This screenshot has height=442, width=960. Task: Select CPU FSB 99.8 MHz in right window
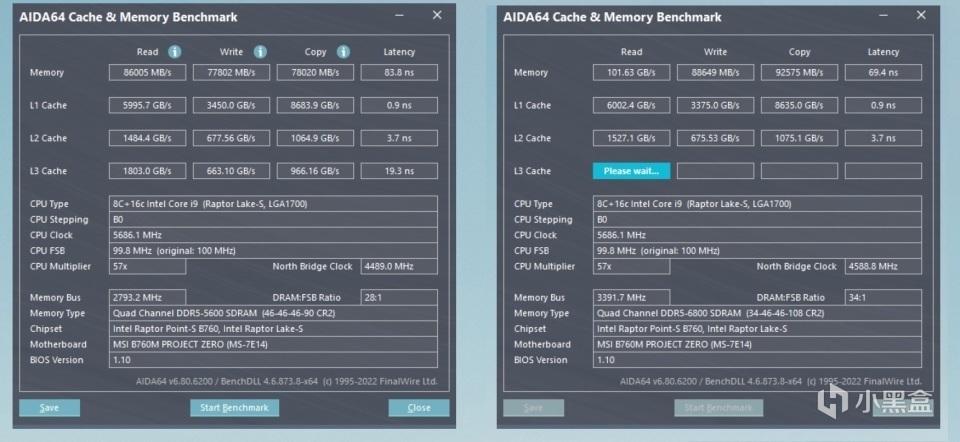pos(757,250)
